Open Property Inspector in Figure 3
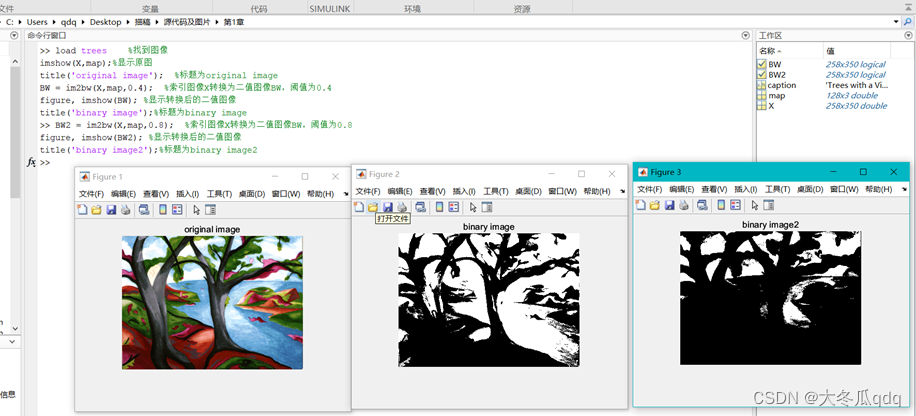The width and height of the screenshot is (916, 416). (x=769, y=205)
